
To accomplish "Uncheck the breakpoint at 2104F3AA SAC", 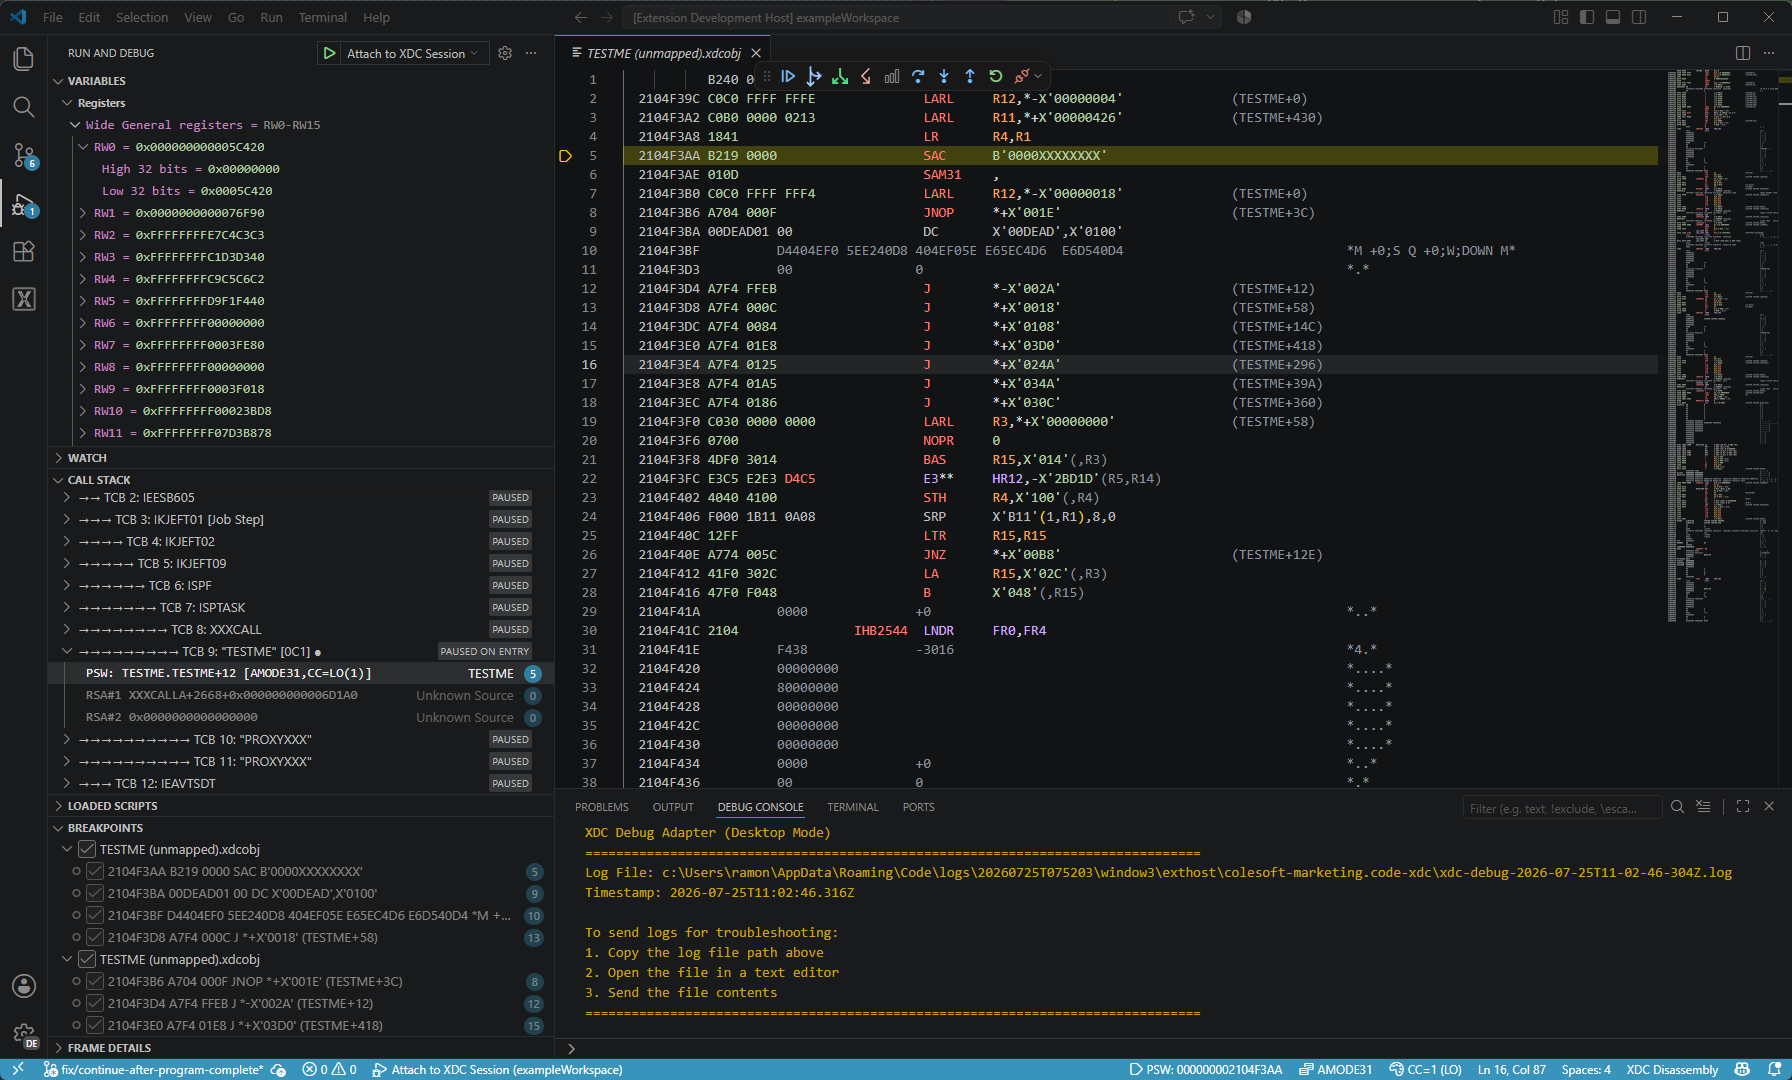I will click(x=95, y=871).
